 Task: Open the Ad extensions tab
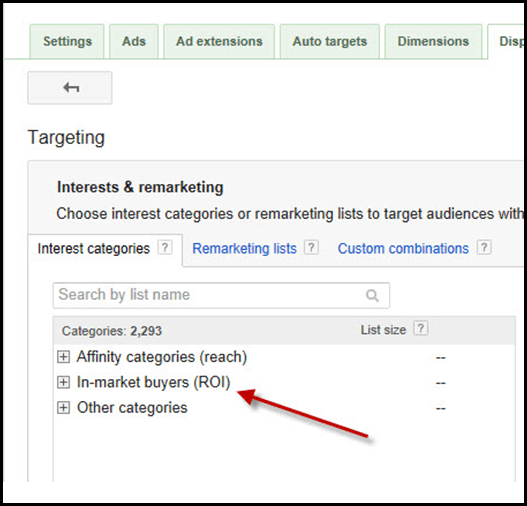(219, 41)
